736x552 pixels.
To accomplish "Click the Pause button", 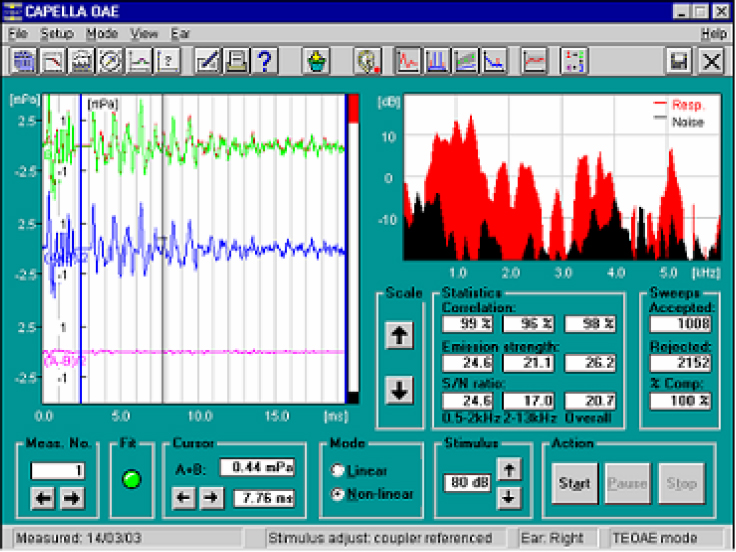I will [x=628, y=483].
